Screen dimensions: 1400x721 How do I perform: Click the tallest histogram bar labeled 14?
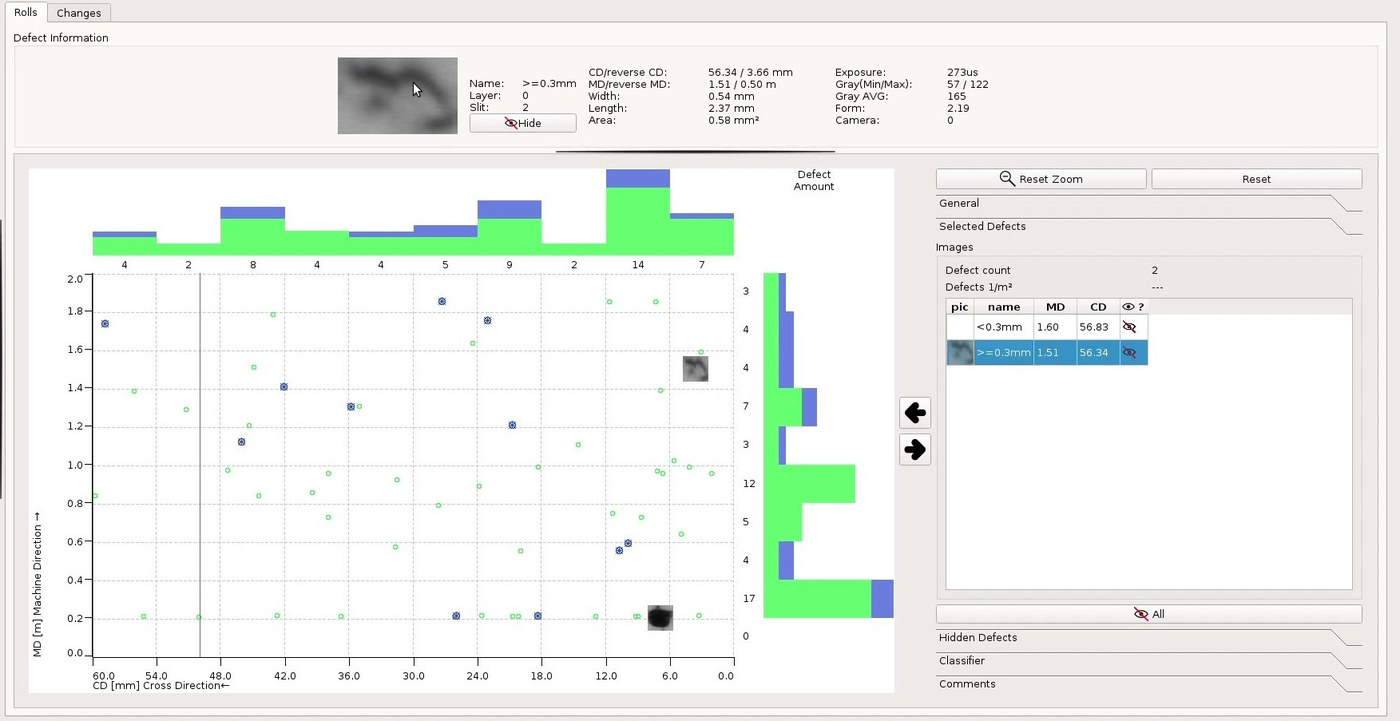[638, 212]
